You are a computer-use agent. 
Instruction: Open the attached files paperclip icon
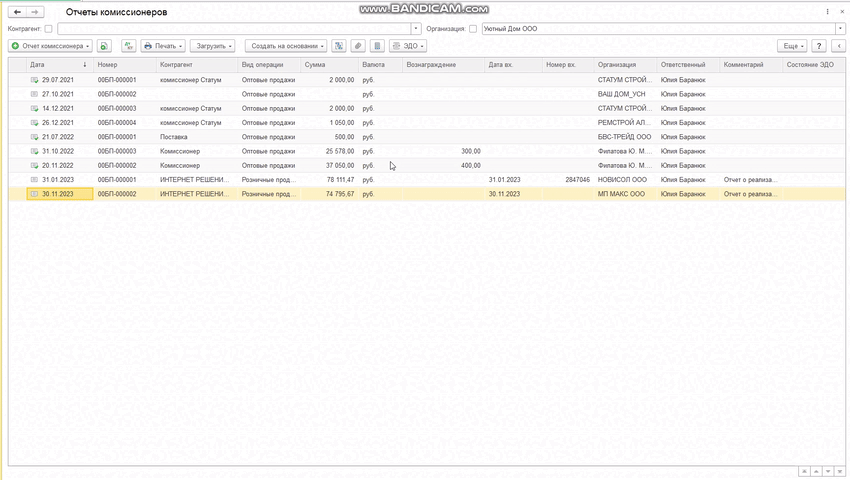point(358,46)
